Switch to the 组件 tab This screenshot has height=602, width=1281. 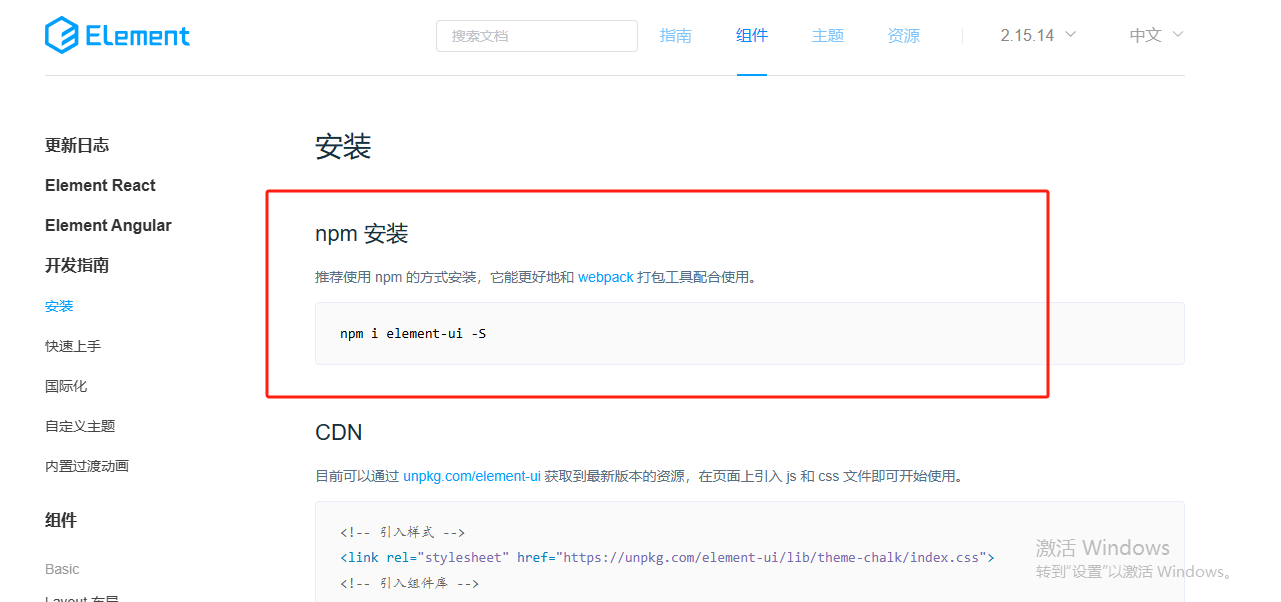tap(752, 35)
